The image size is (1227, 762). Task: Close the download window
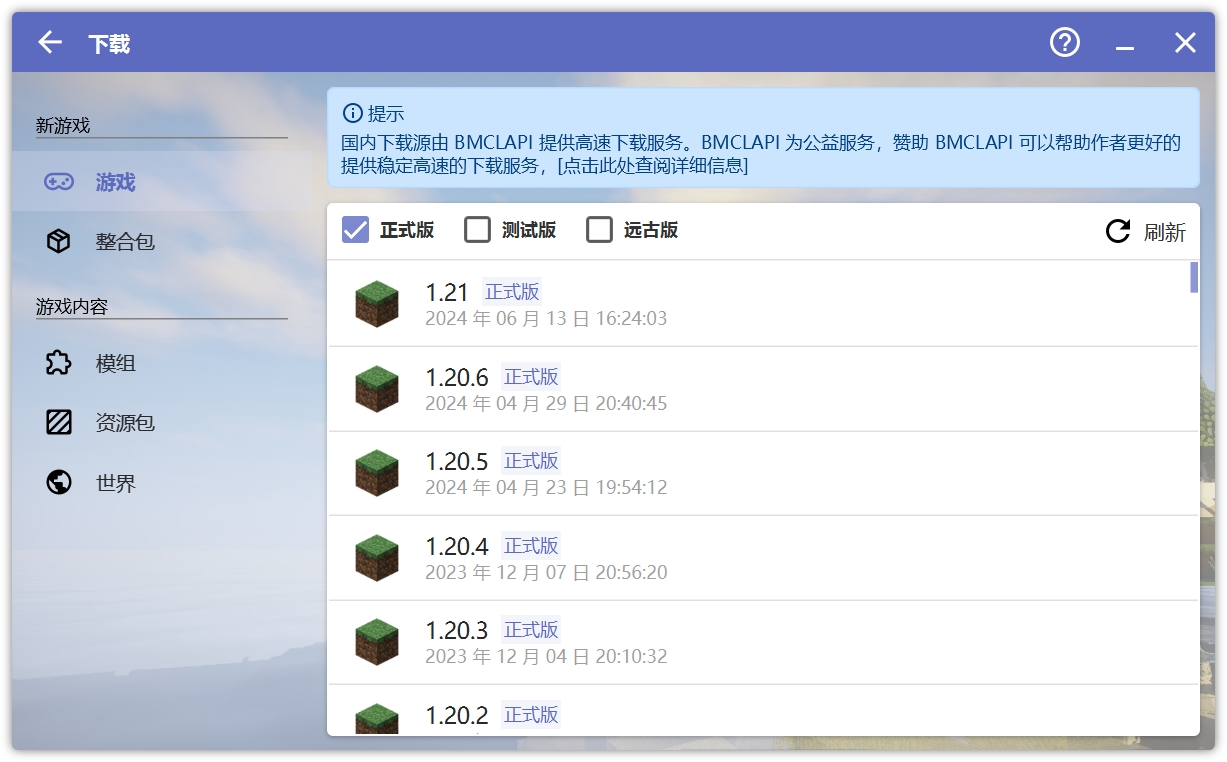1185,42
